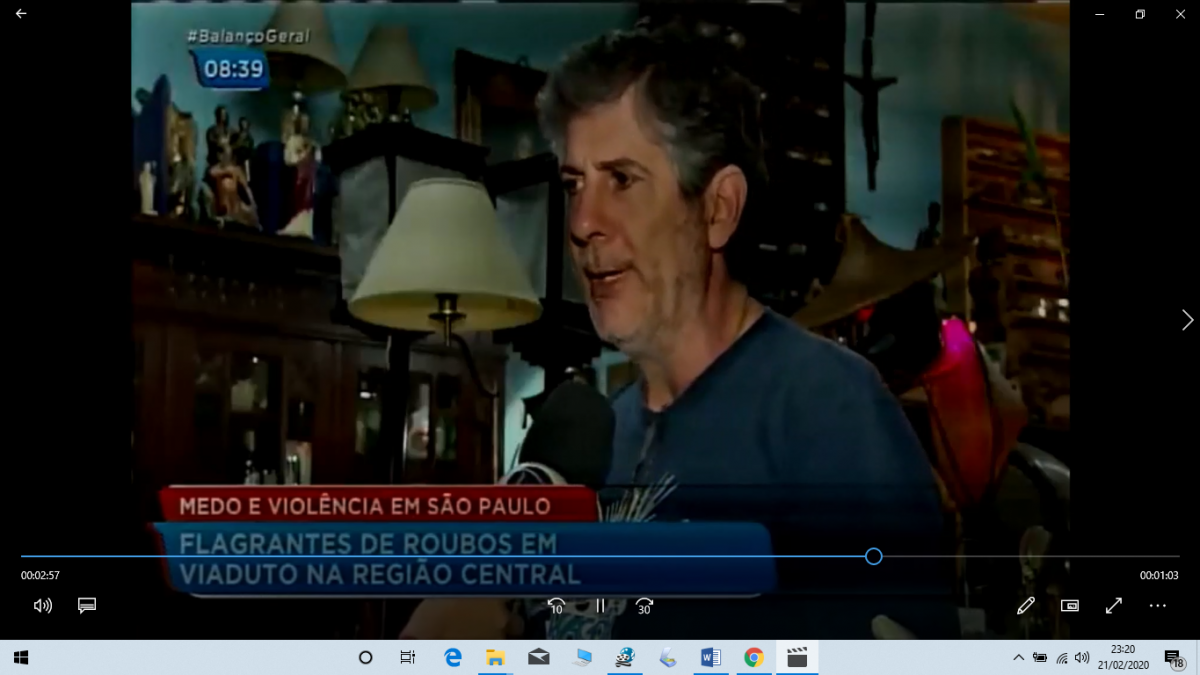Pause the video playback
Screen dimensions: 1200x675
601,605
